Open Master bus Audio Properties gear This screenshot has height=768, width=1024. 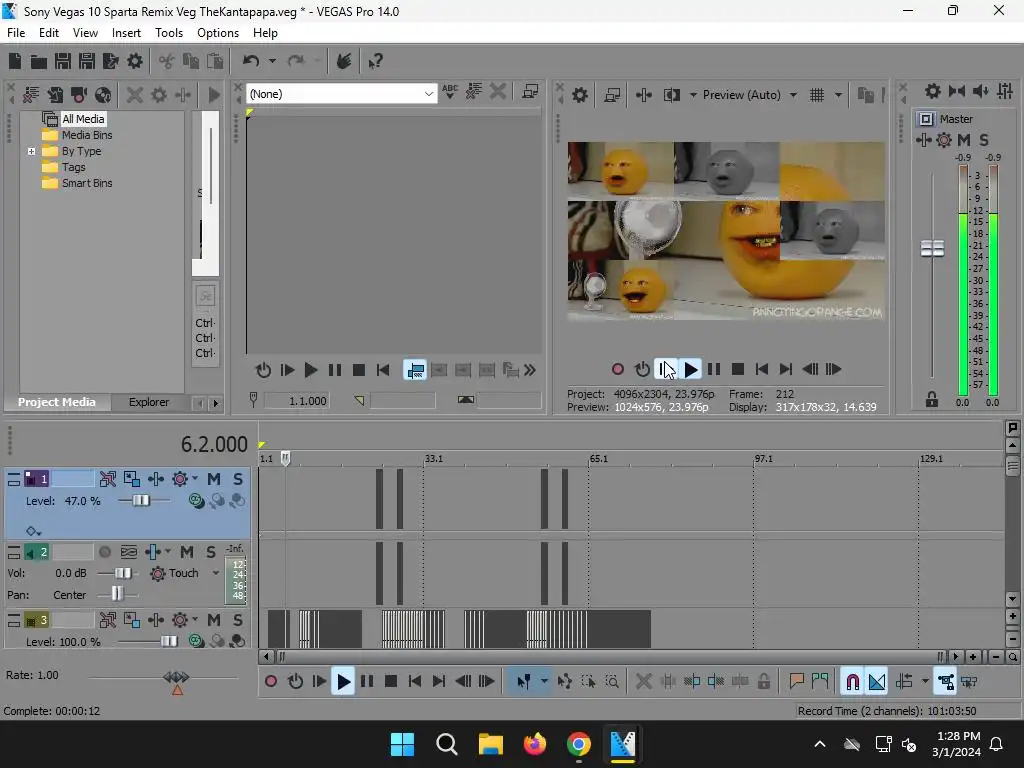click(933, 91)
